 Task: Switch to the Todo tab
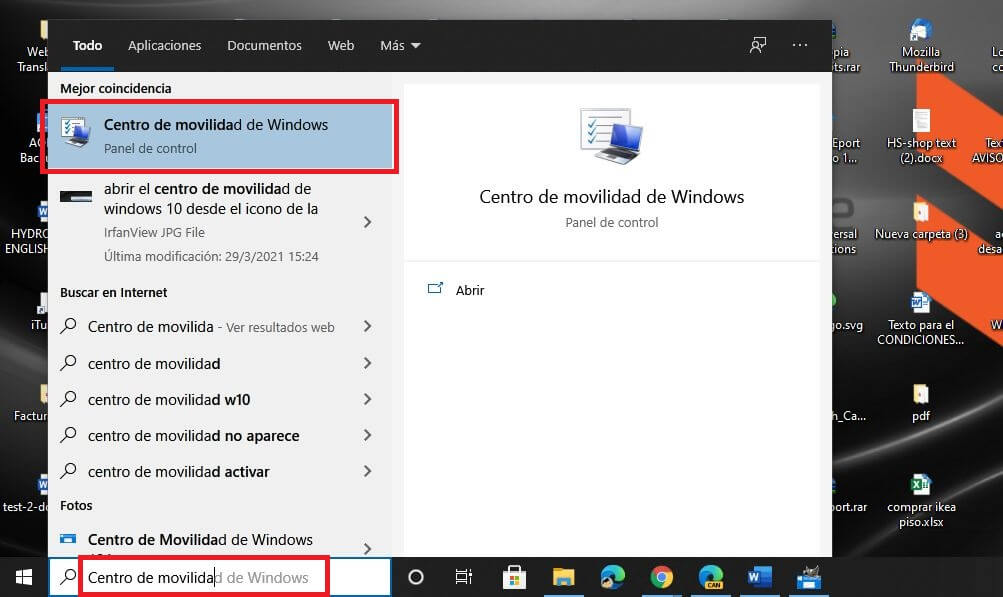[87, 45]
